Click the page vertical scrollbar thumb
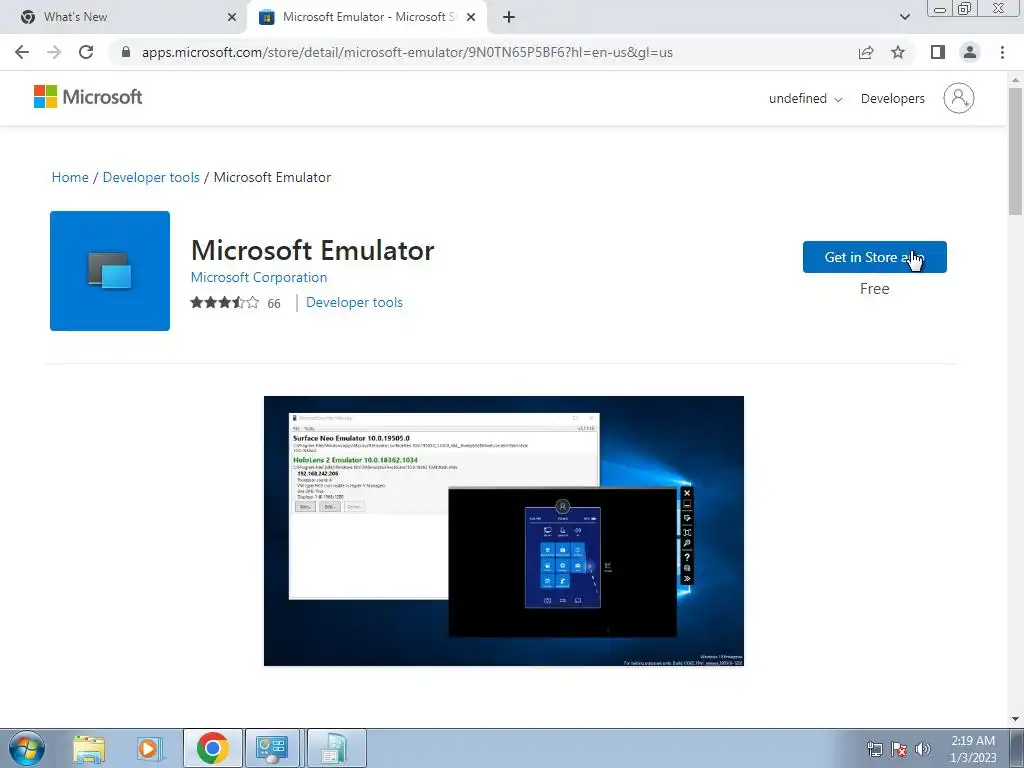This screenshot has width=1024, height=768. pyautogui.click(x=1015, y=151)
